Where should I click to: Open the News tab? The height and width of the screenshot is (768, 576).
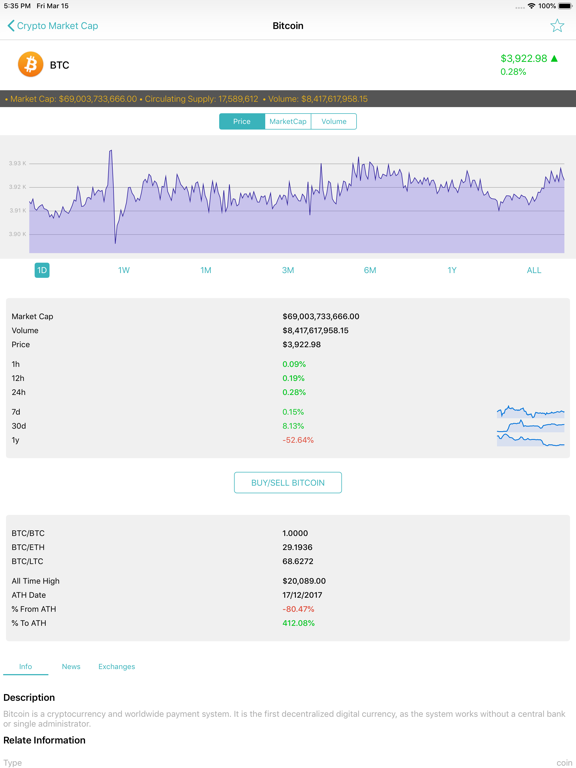click(71, 667)
